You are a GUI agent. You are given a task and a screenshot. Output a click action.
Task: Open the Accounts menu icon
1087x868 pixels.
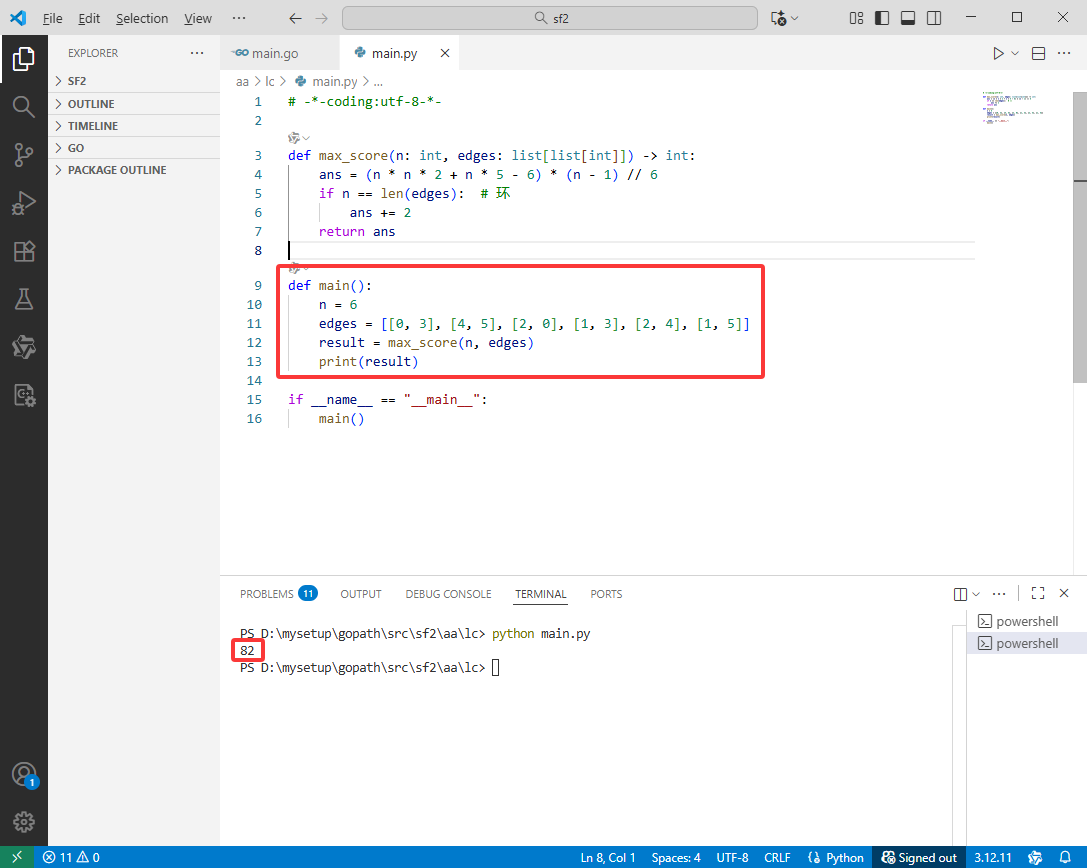tap(24, 774)
